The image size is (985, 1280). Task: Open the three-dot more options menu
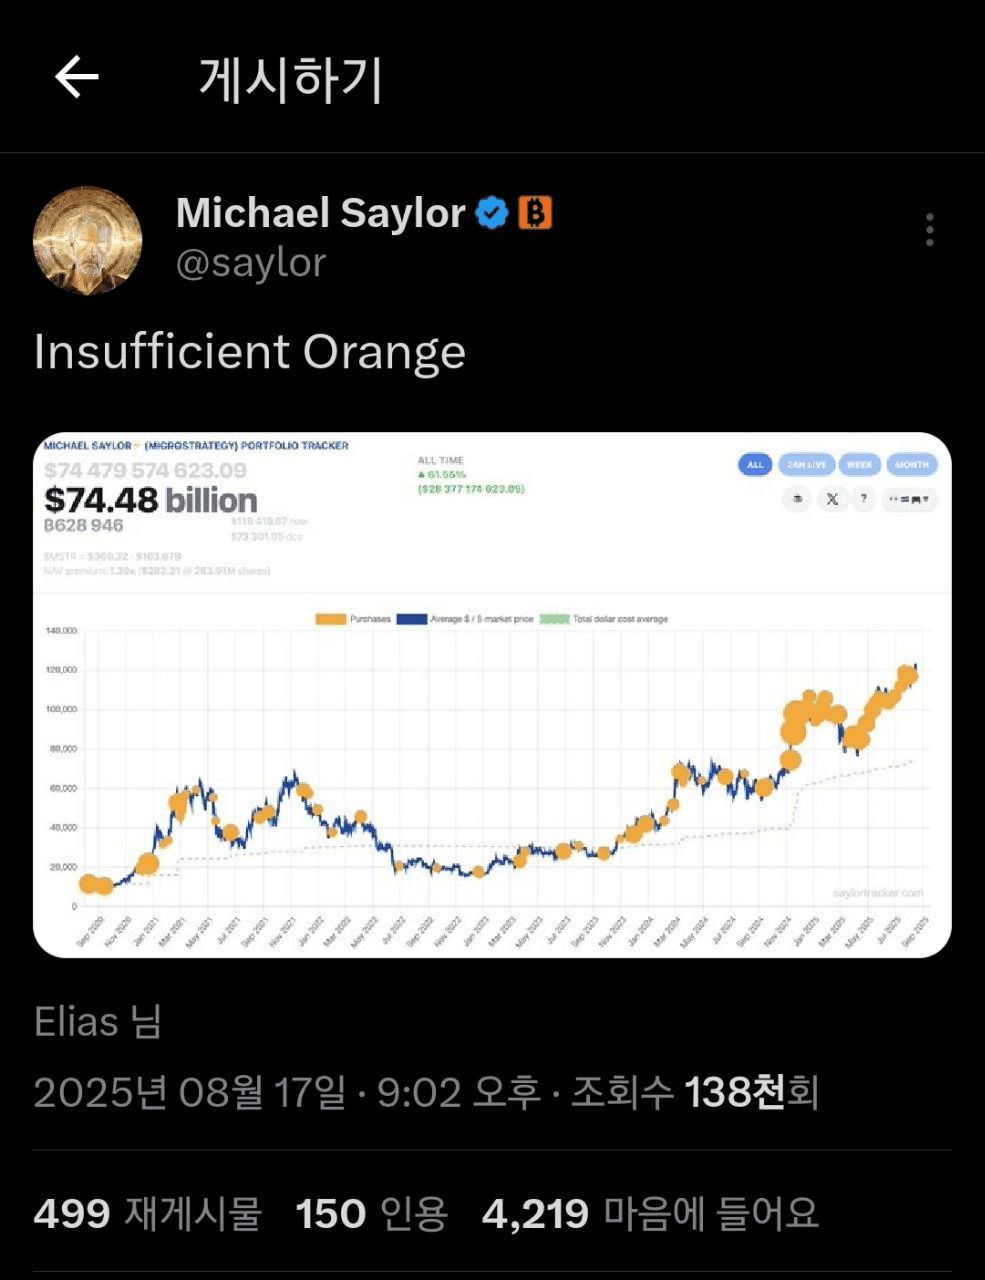(930, 230)
